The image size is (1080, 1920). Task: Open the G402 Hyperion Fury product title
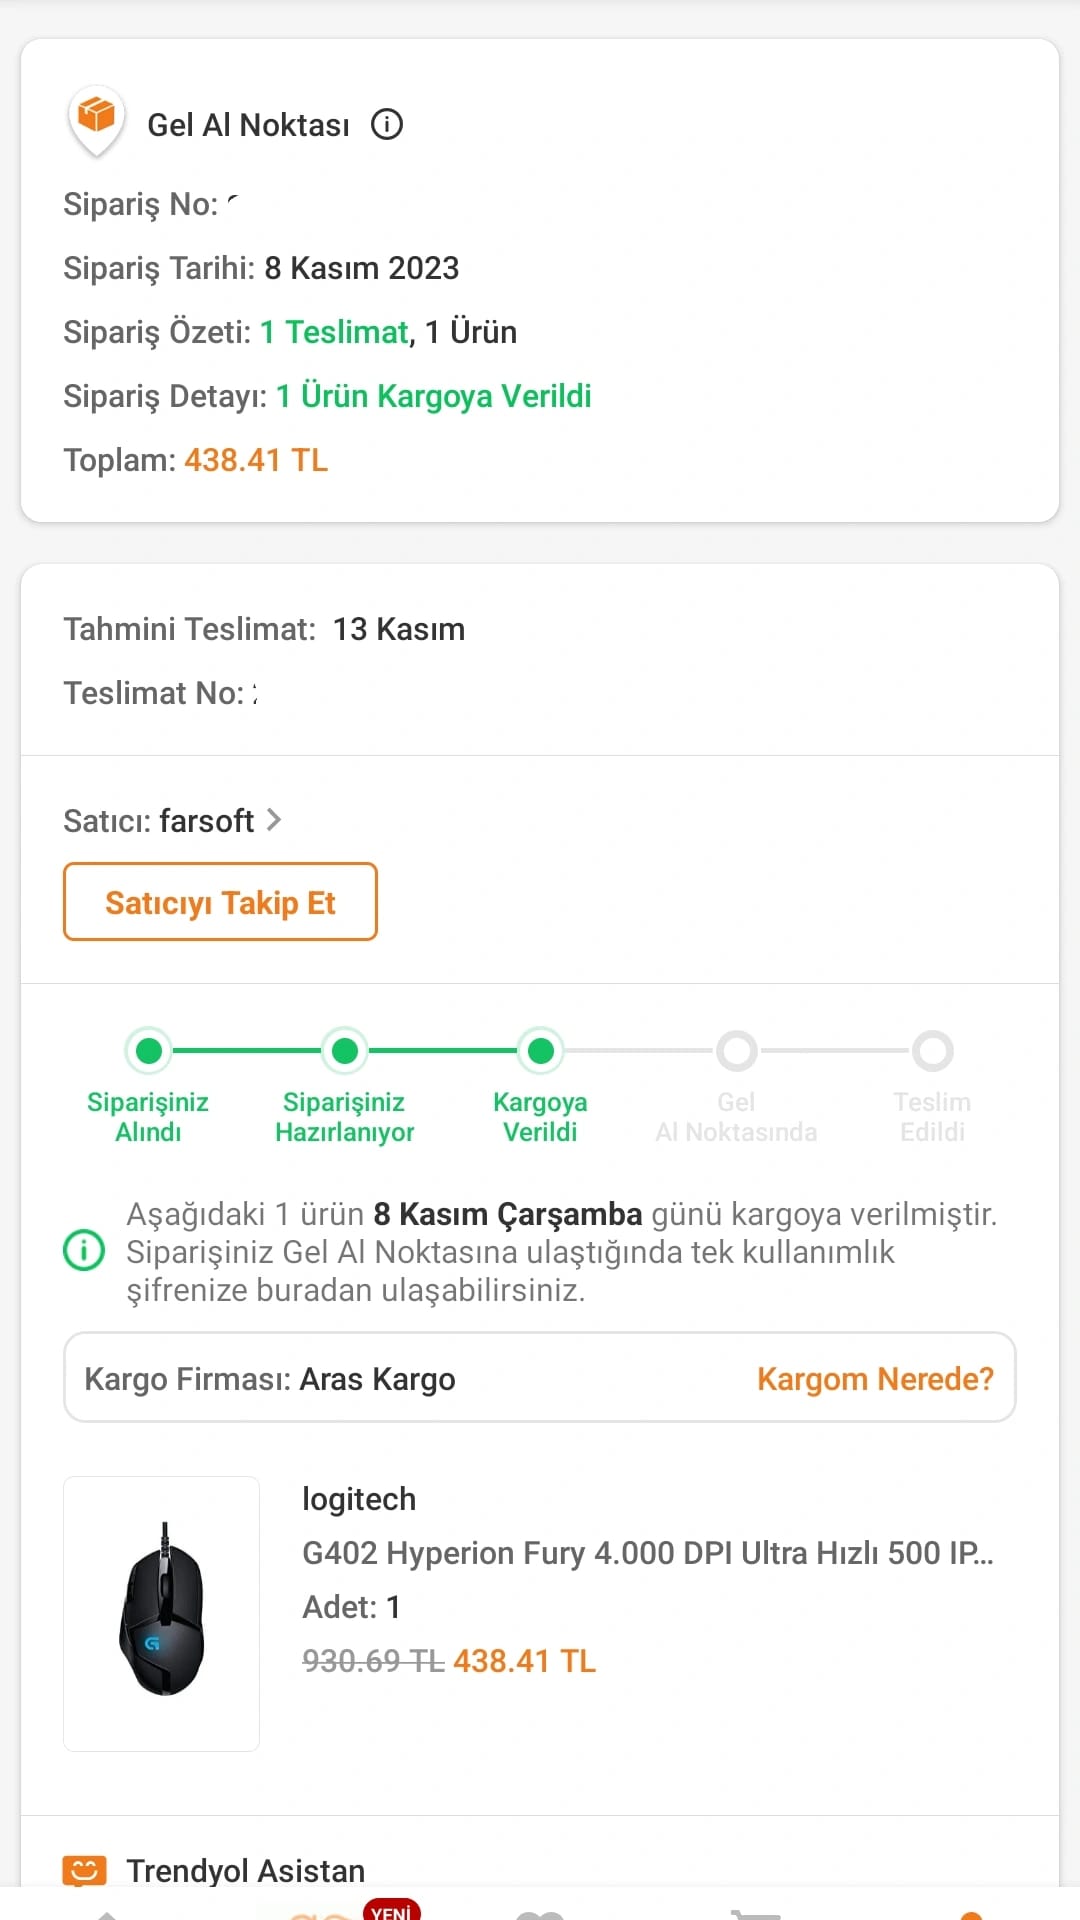647,1553
